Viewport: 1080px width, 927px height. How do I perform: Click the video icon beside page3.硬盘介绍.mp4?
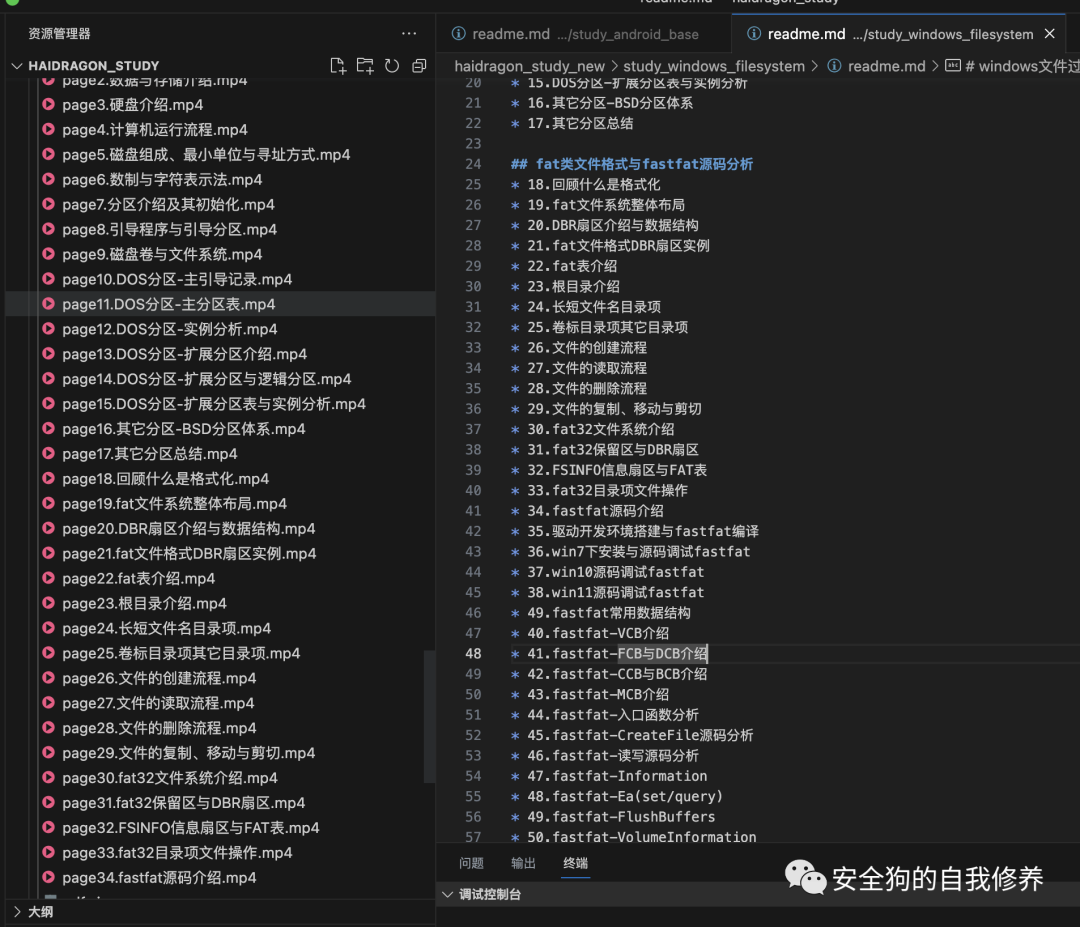pyautogui.click(x=48, y=105)
